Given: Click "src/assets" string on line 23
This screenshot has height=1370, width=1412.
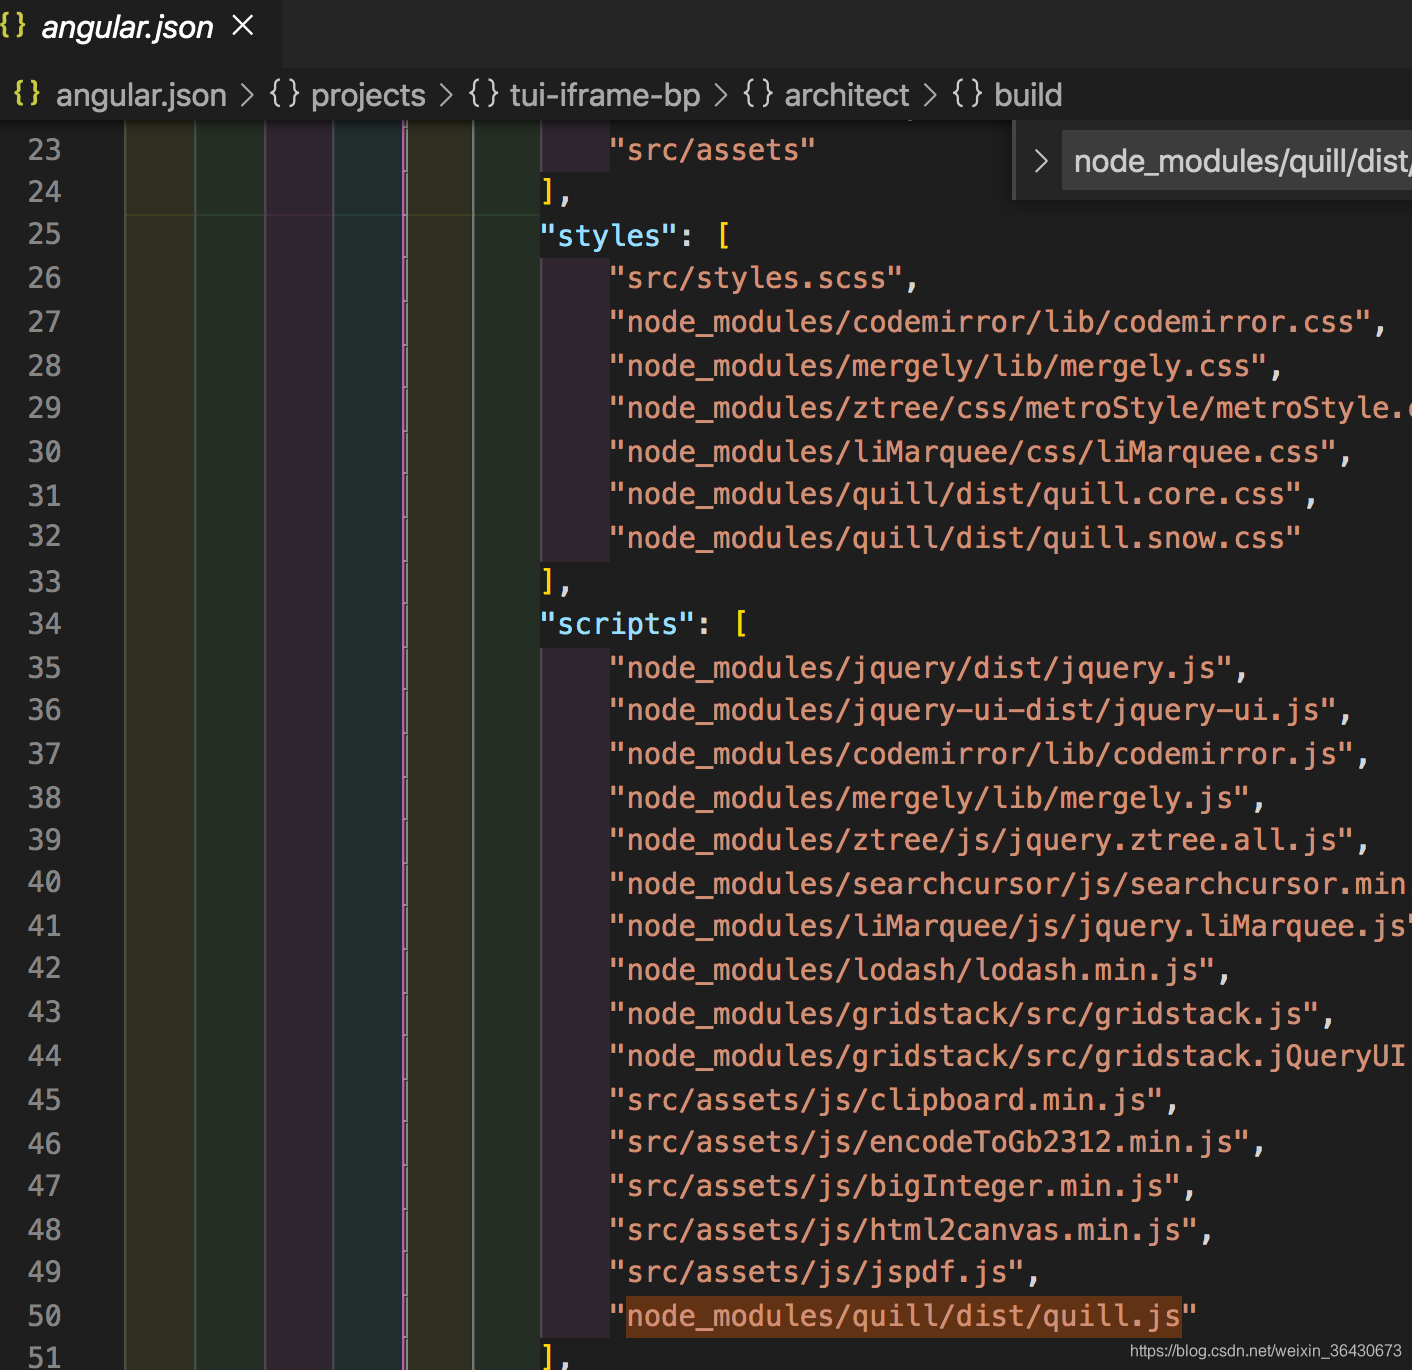Looking at the screenshot, I should (712, 150).
